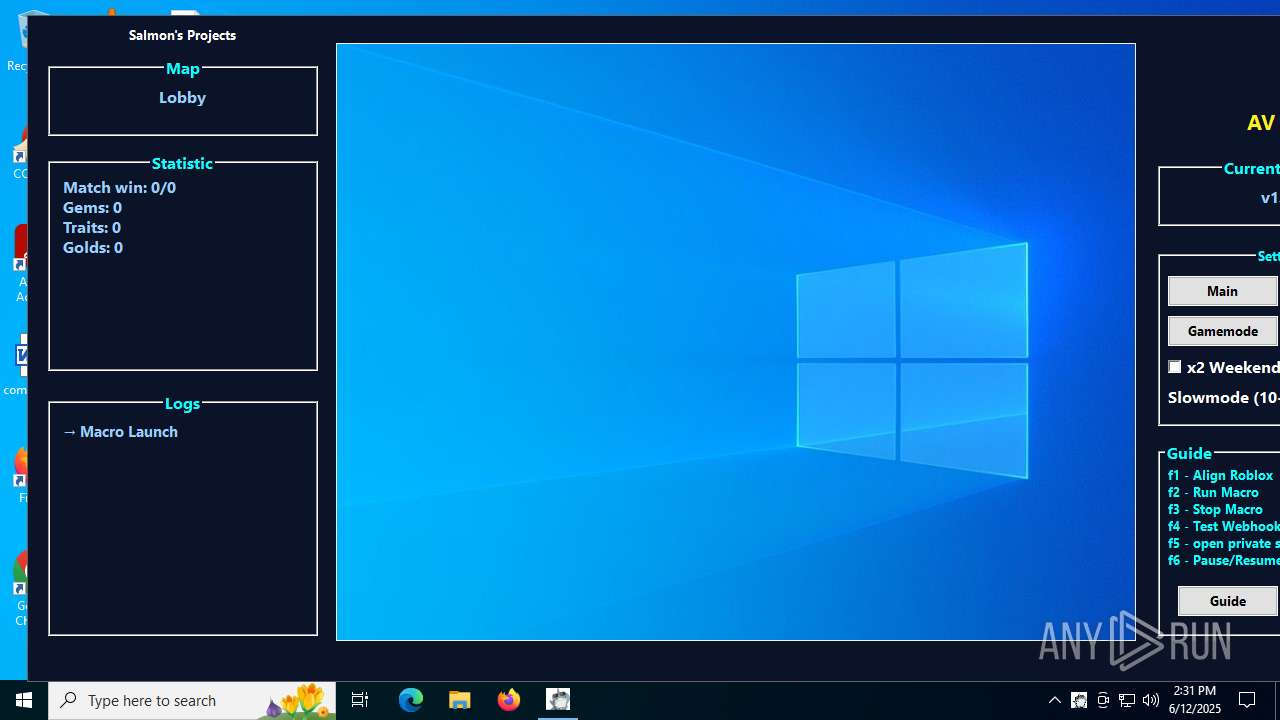Show hidden system tray icons
Screen dimensions: 1280x720
coord(1055,700)
